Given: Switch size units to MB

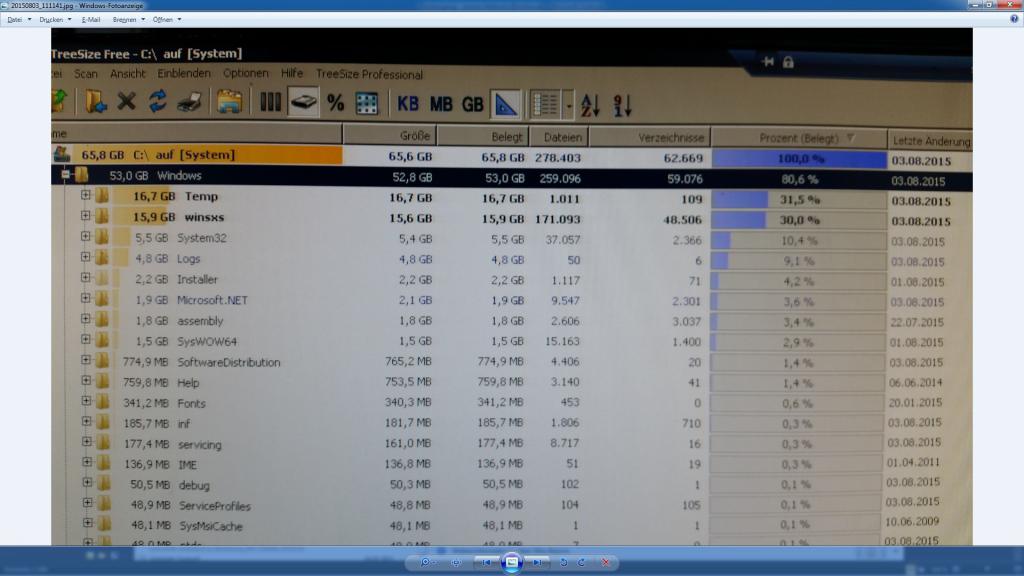Looking at the screenshot, I should coord(441,104).
